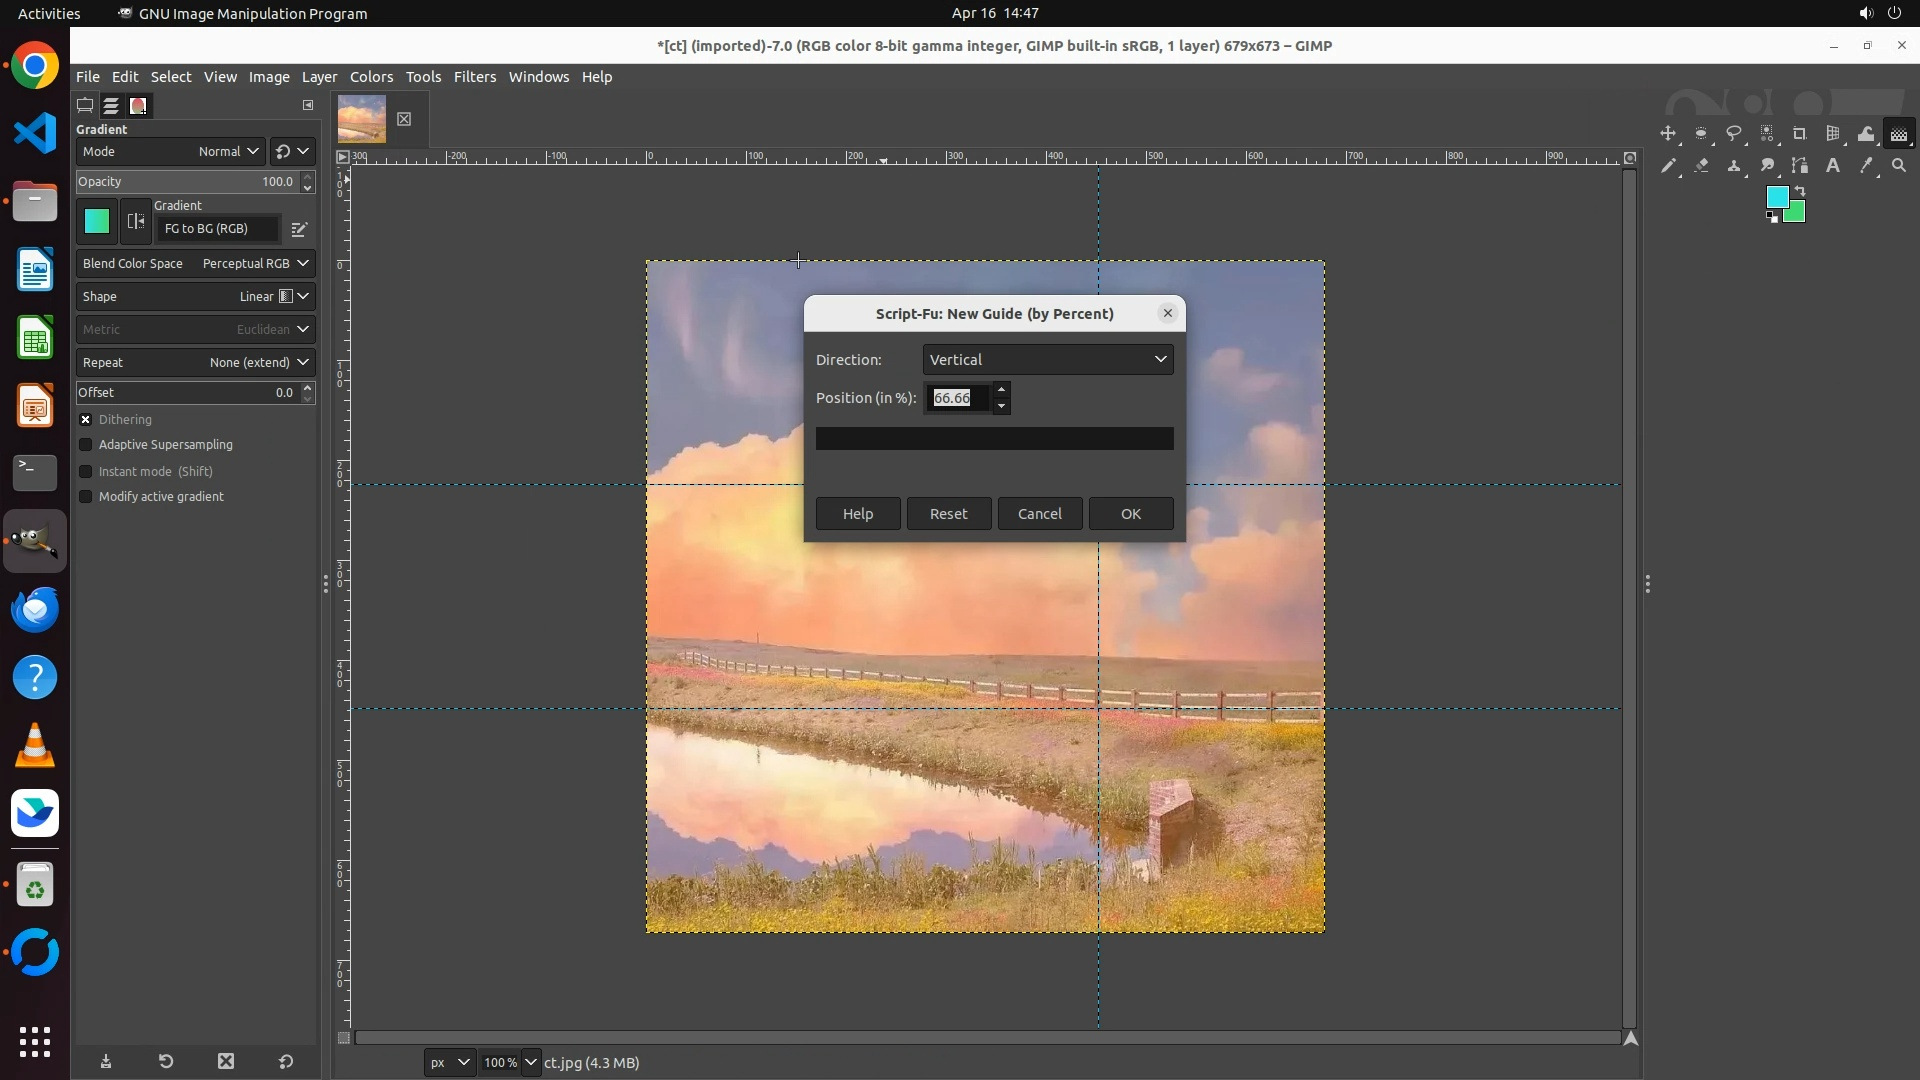Select the Crop tool
1920x1080 pixels.
click(1800, 134)
